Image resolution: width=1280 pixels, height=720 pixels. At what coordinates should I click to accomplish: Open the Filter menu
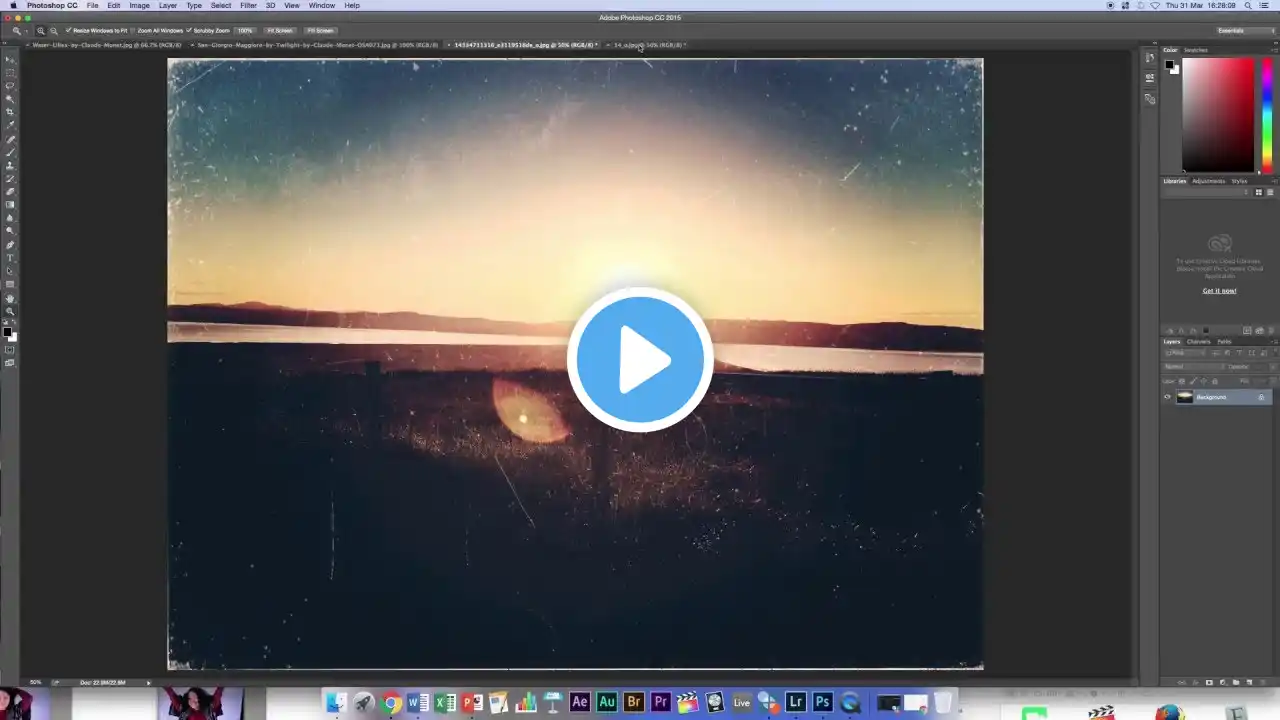tap(248, 6)
